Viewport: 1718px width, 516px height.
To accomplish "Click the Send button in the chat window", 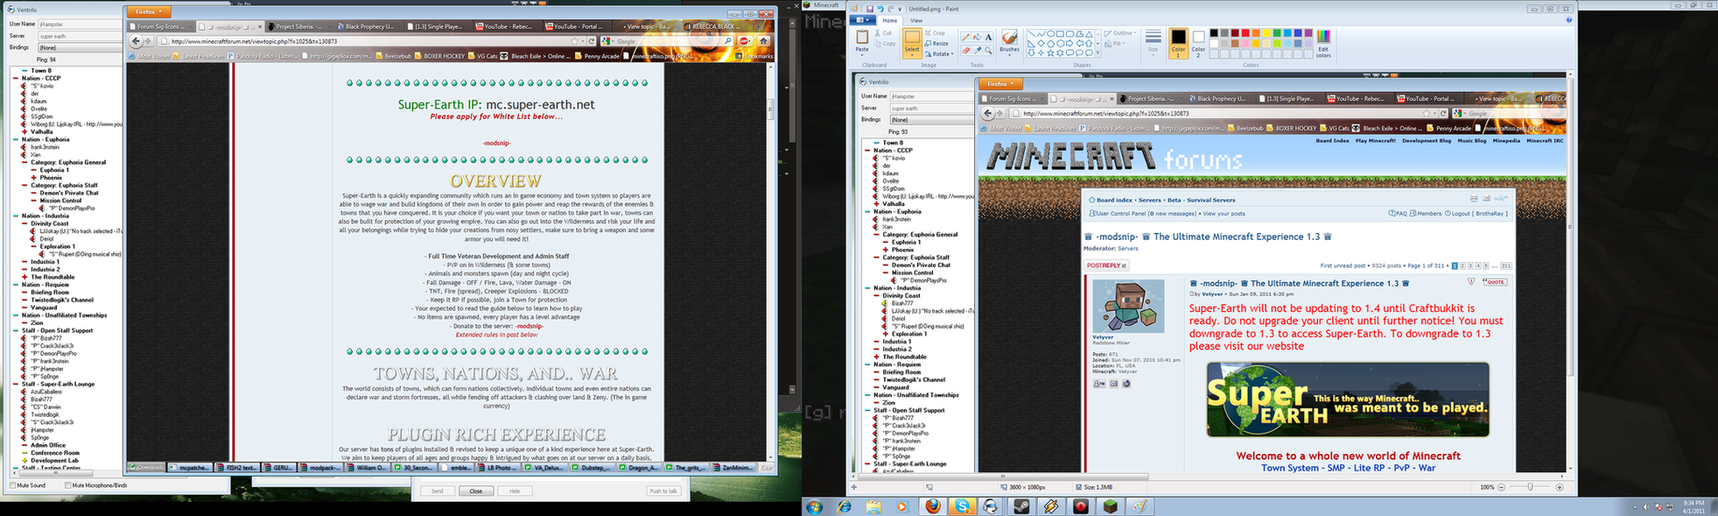I will tap(437, 491).
